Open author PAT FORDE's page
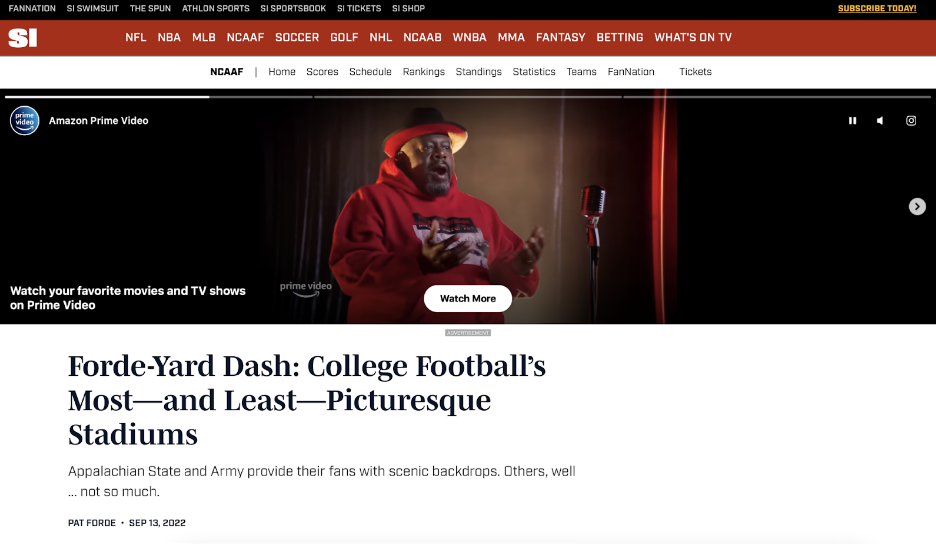This screenshot has width=936, height=544. click(92, 523)
